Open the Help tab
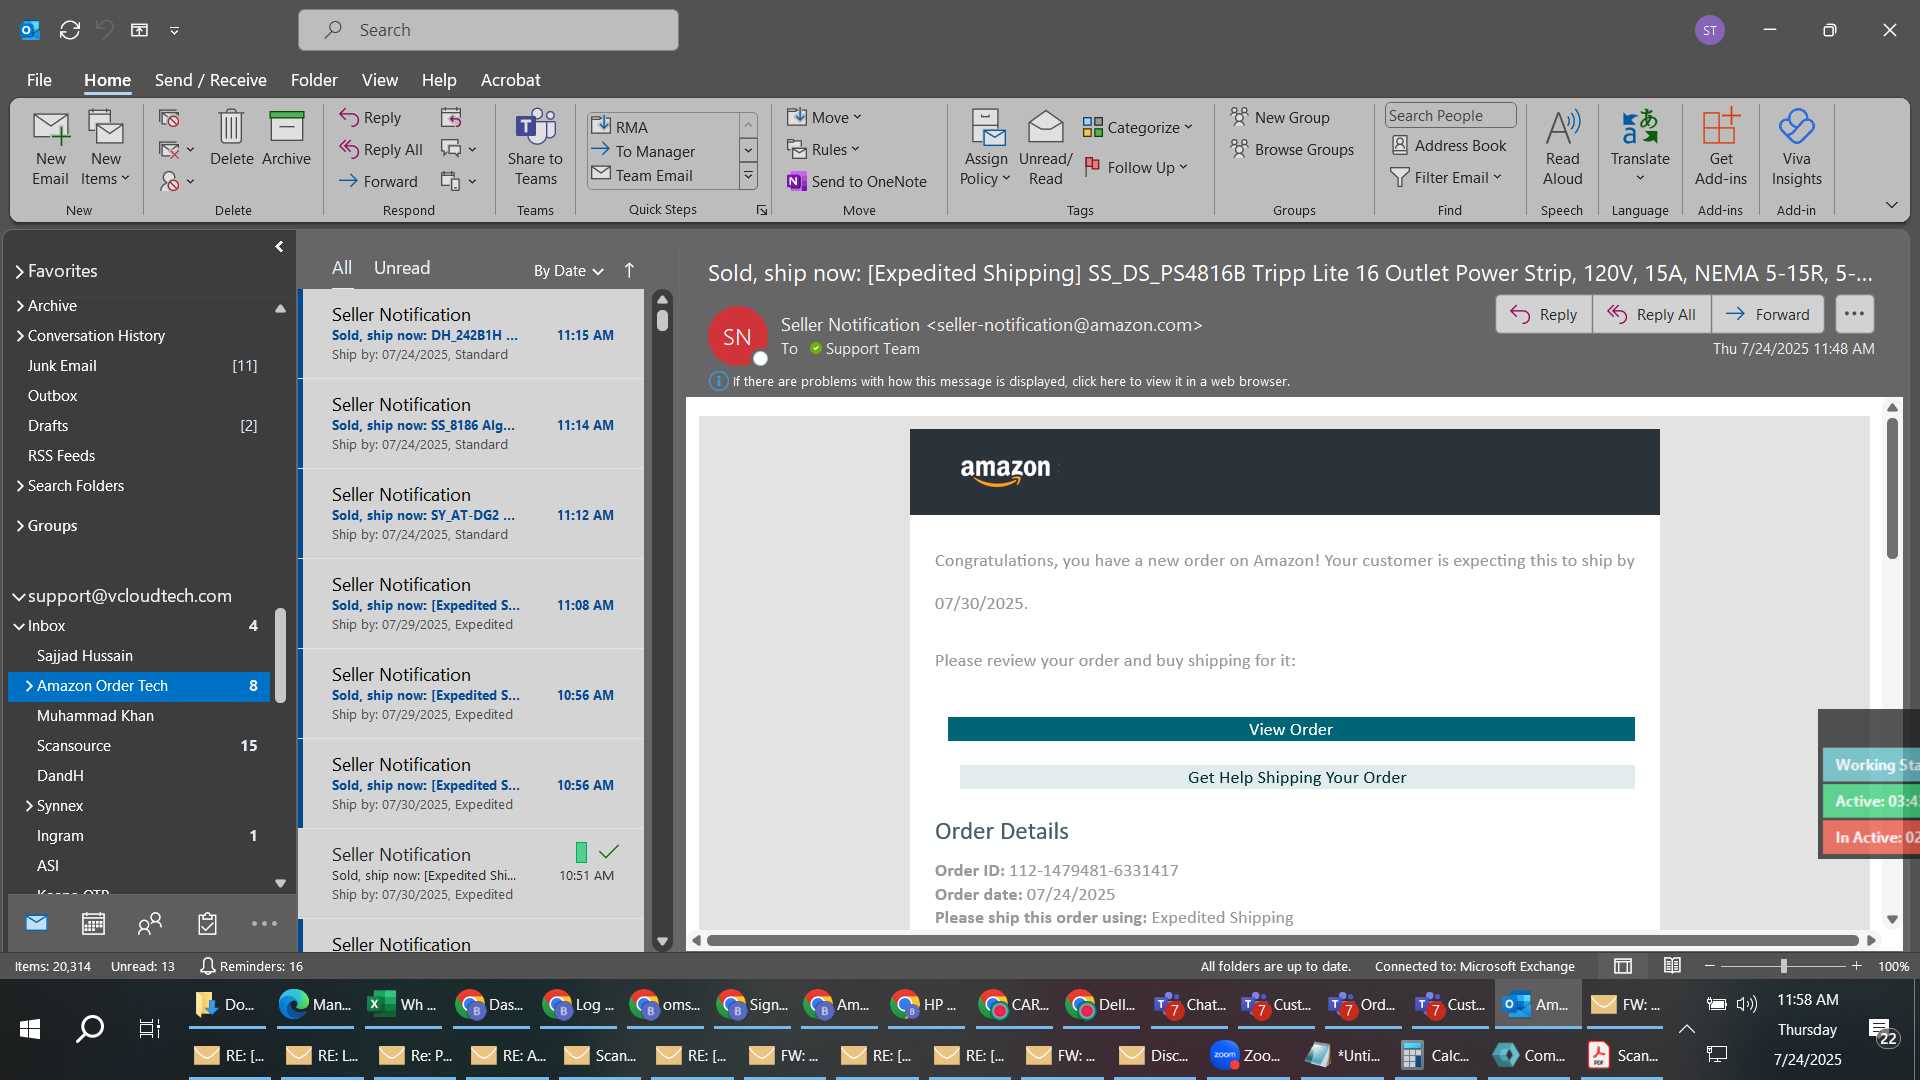The image size is (1920, 1080). 438,80
